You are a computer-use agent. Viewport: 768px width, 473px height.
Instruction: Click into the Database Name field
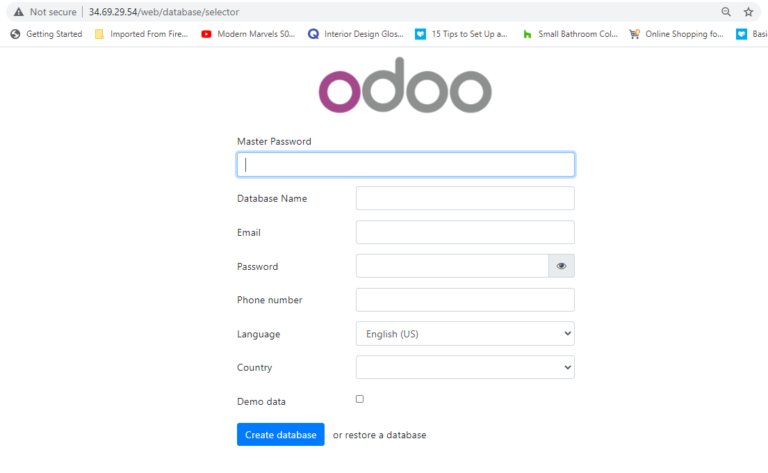click(465, 198)
